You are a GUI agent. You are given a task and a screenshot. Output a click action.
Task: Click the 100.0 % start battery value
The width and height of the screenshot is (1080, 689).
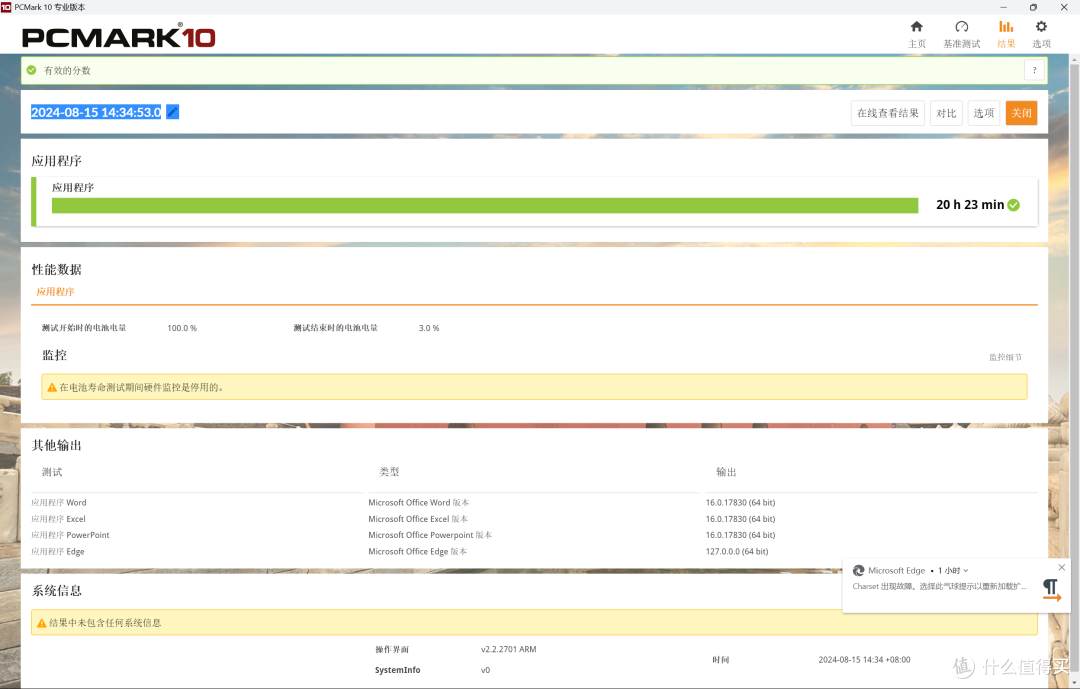(x=182, y=328)
